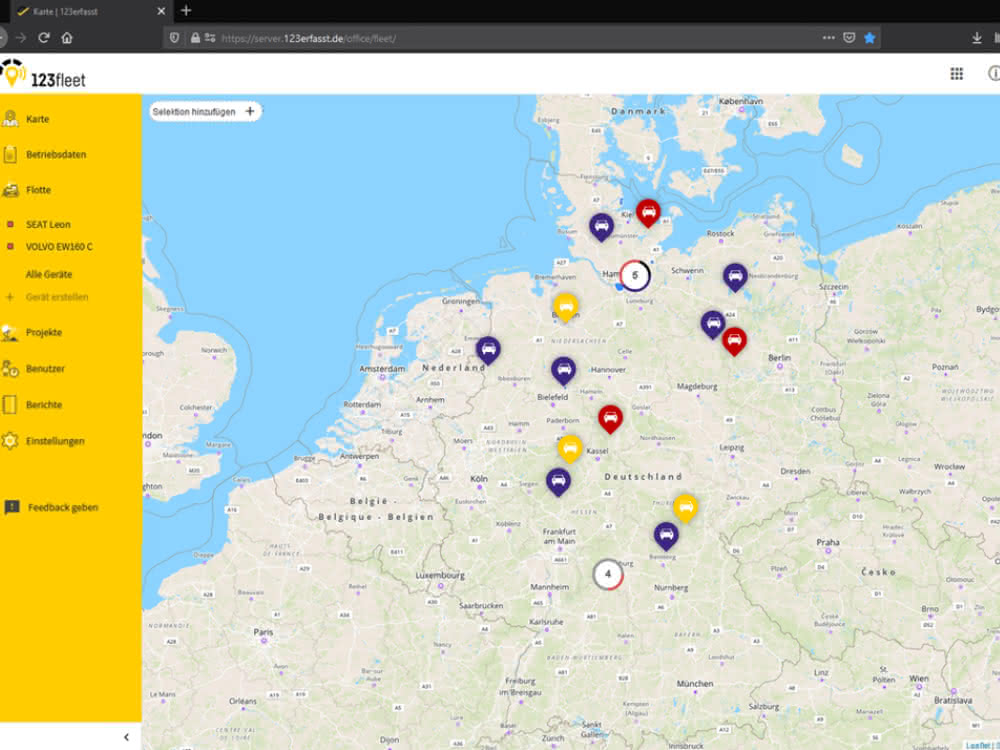Image resolution: width=1000 pixels, height=750 pixels.
Task: Select the purple car marker in the Netherlands
Action: pyautogui.click(x=489, y=351)
